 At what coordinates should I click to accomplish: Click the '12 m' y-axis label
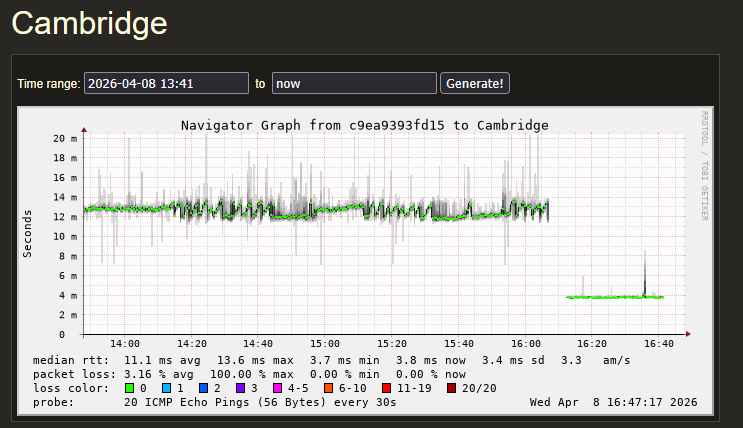point(65,217)
